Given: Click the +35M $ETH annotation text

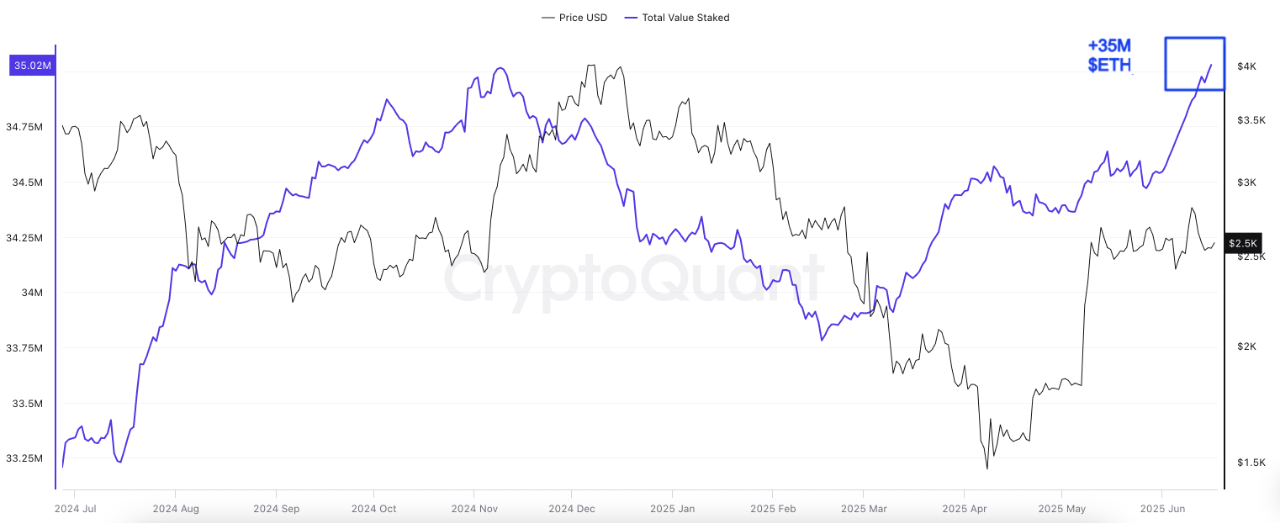Looking at the screenshot, I should (1109, 56).
